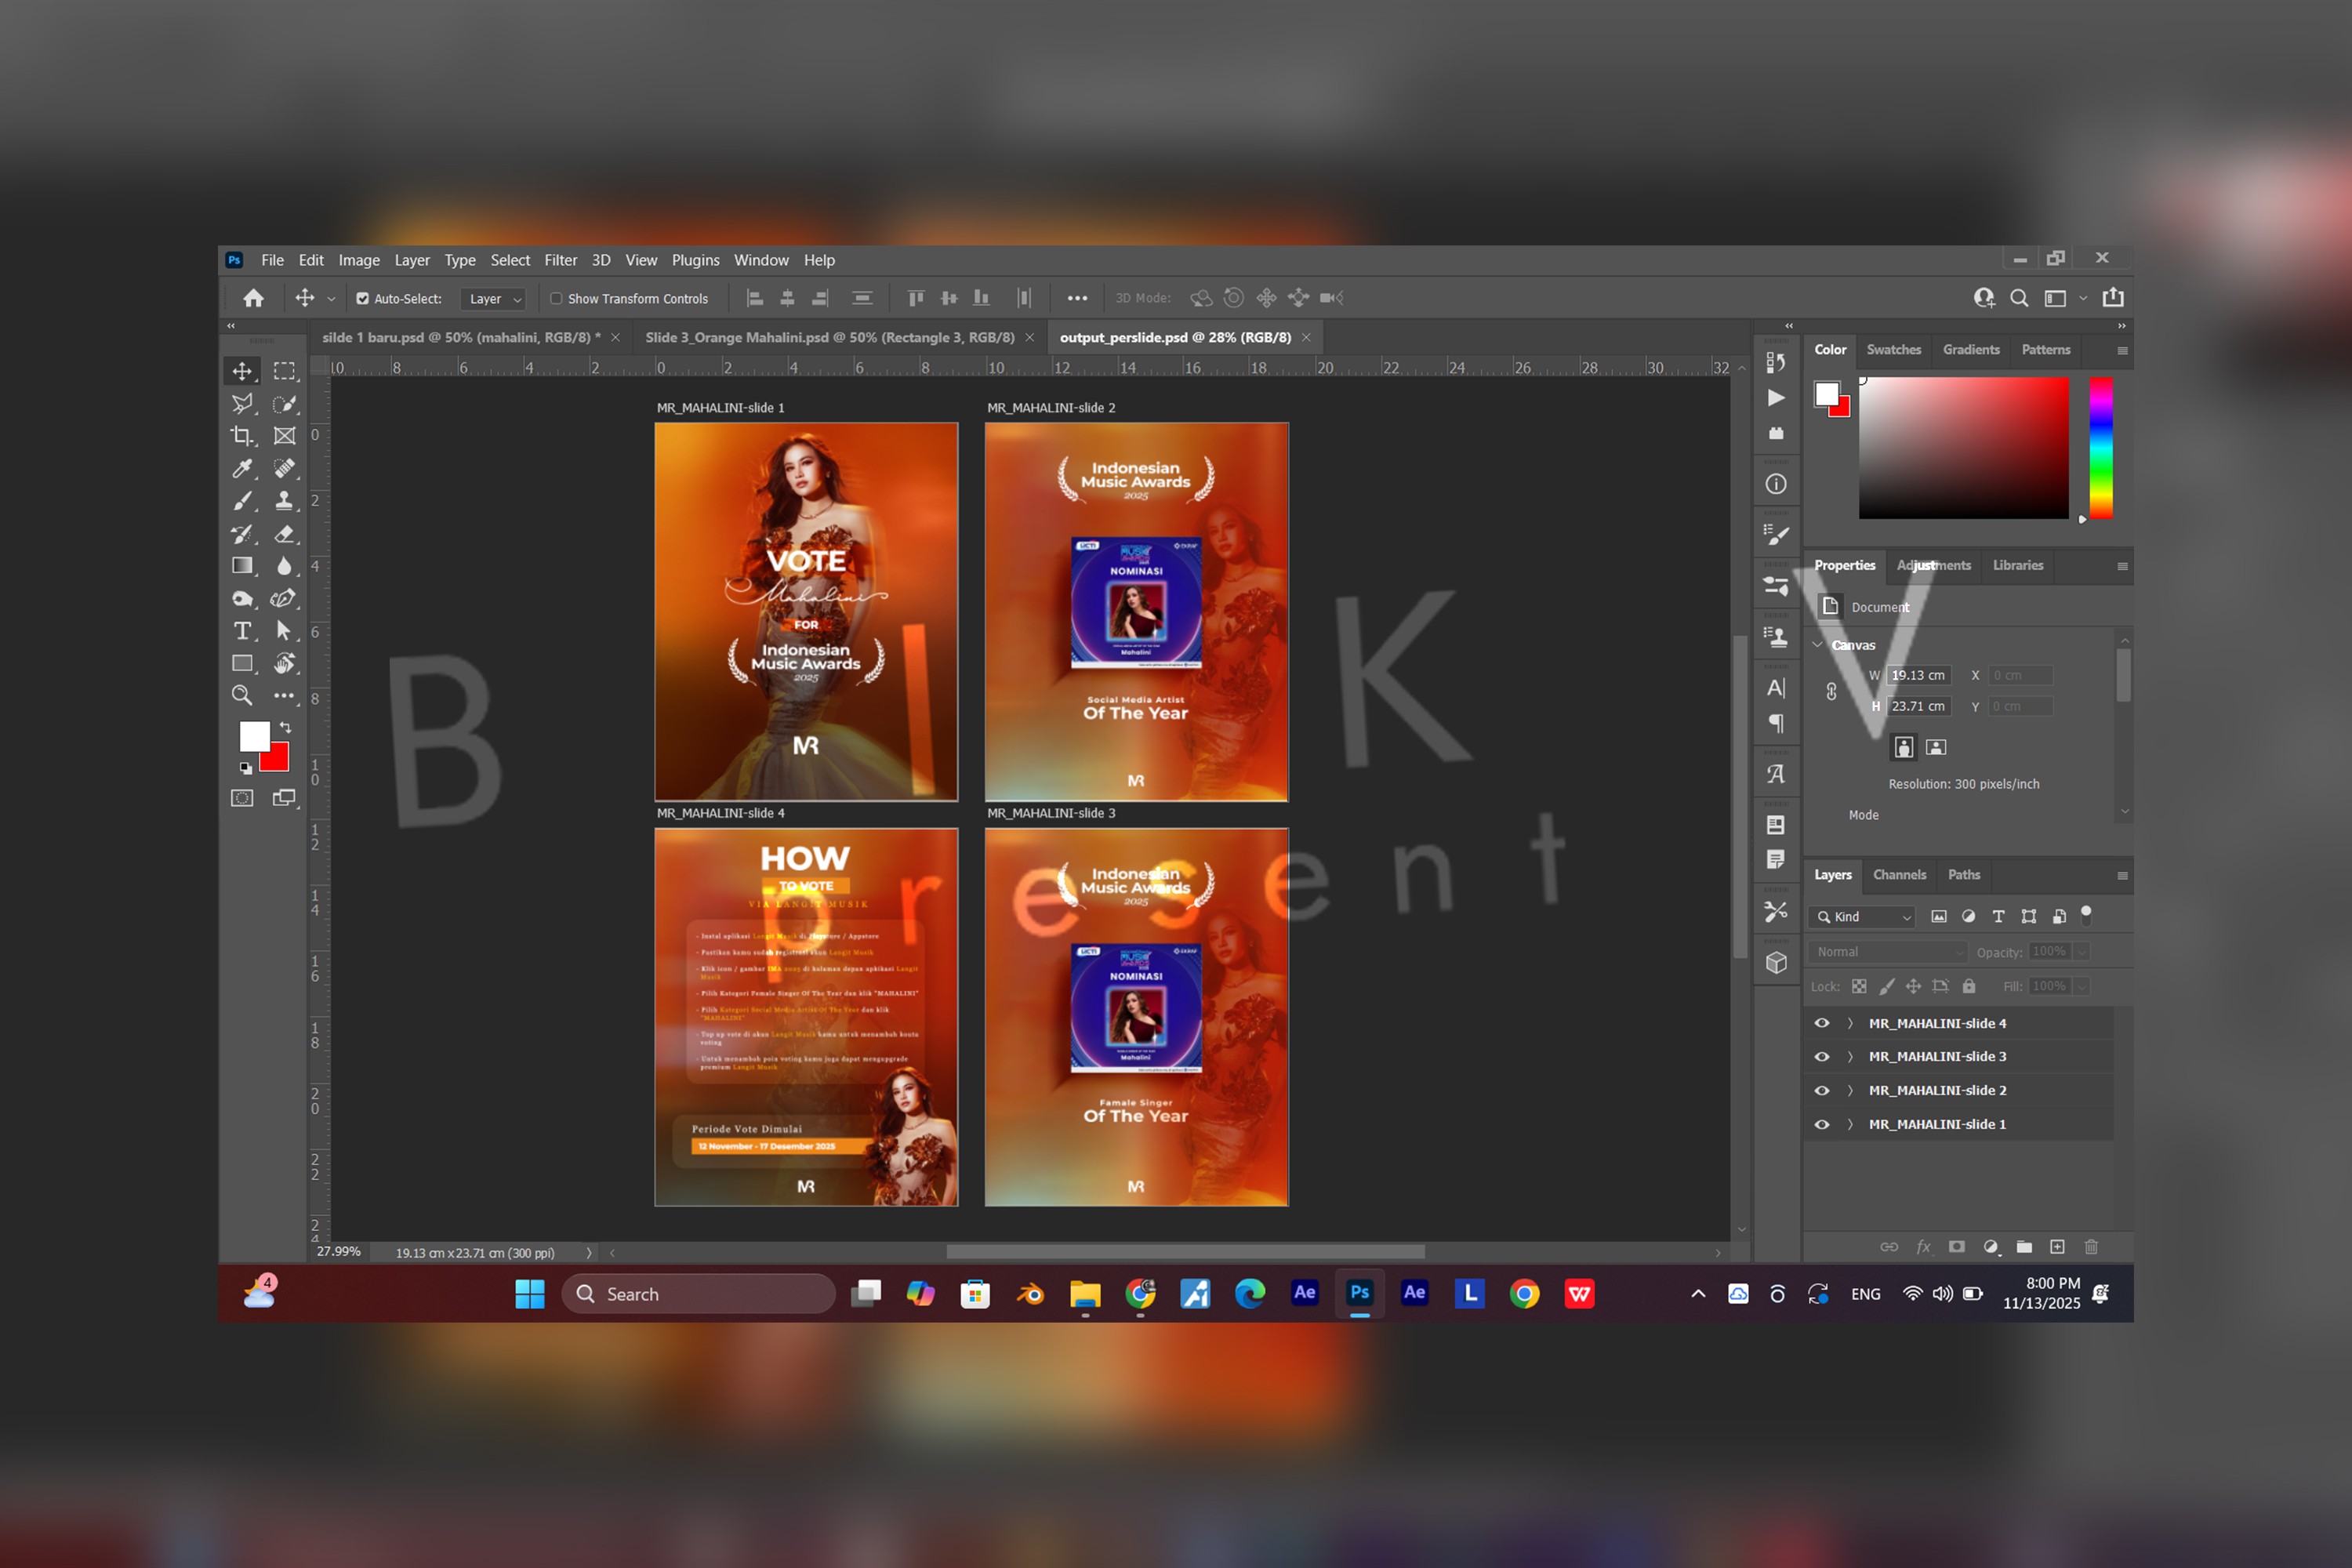Image resolution: width=2352 pixels, height=1568 pixels.
Task: Click the Search magnifier icon at top right
Action: (x=2019, y=298)
